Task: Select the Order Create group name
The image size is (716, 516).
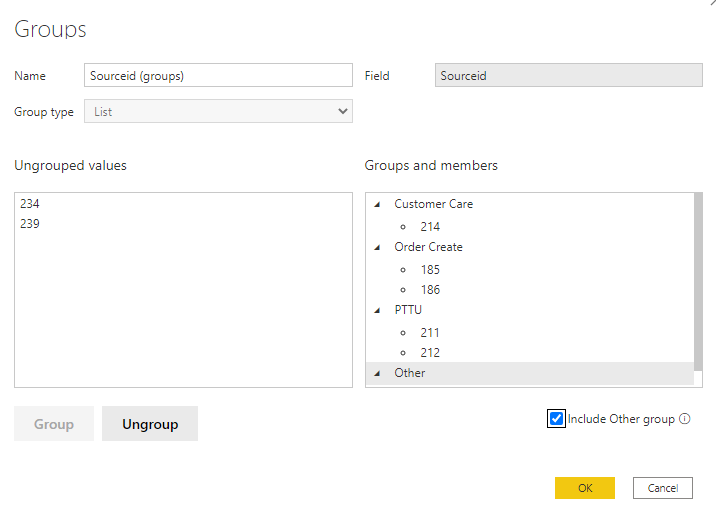Action: (x=428, y=247)
